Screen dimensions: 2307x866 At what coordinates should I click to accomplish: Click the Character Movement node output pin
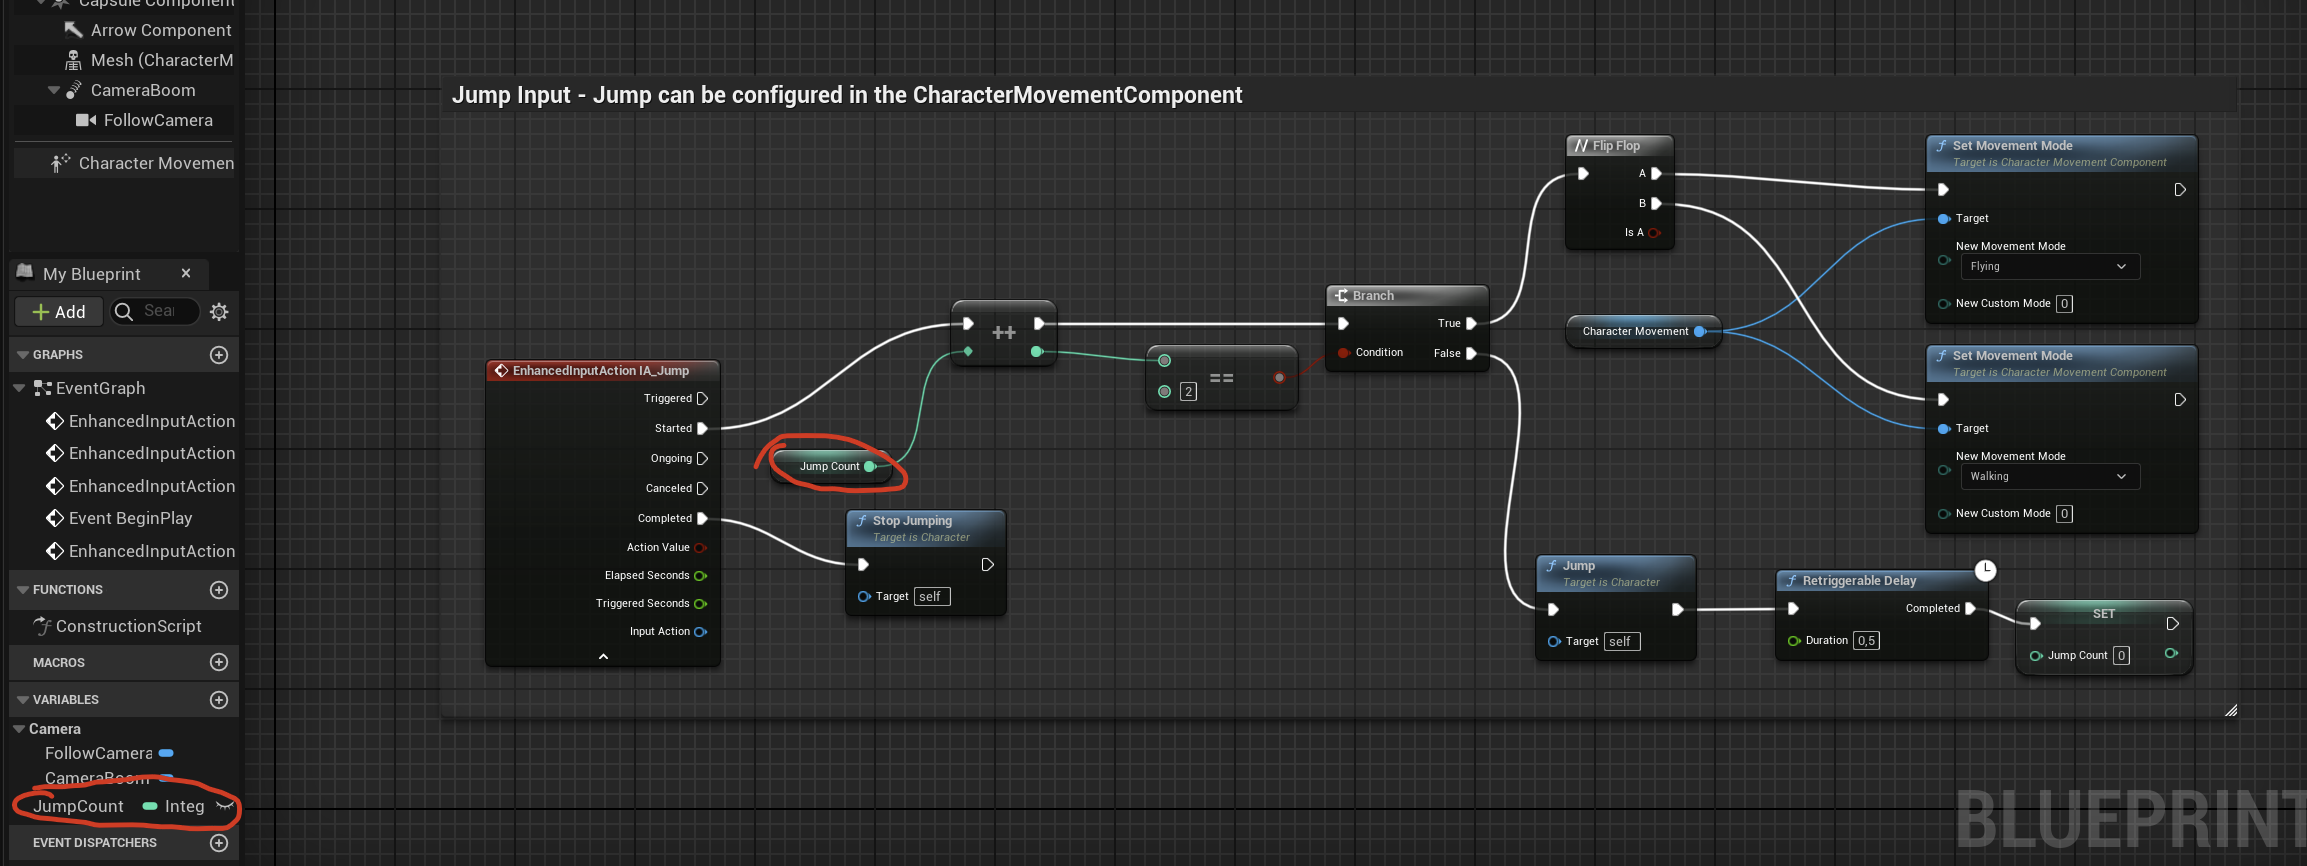point(1700,331)
